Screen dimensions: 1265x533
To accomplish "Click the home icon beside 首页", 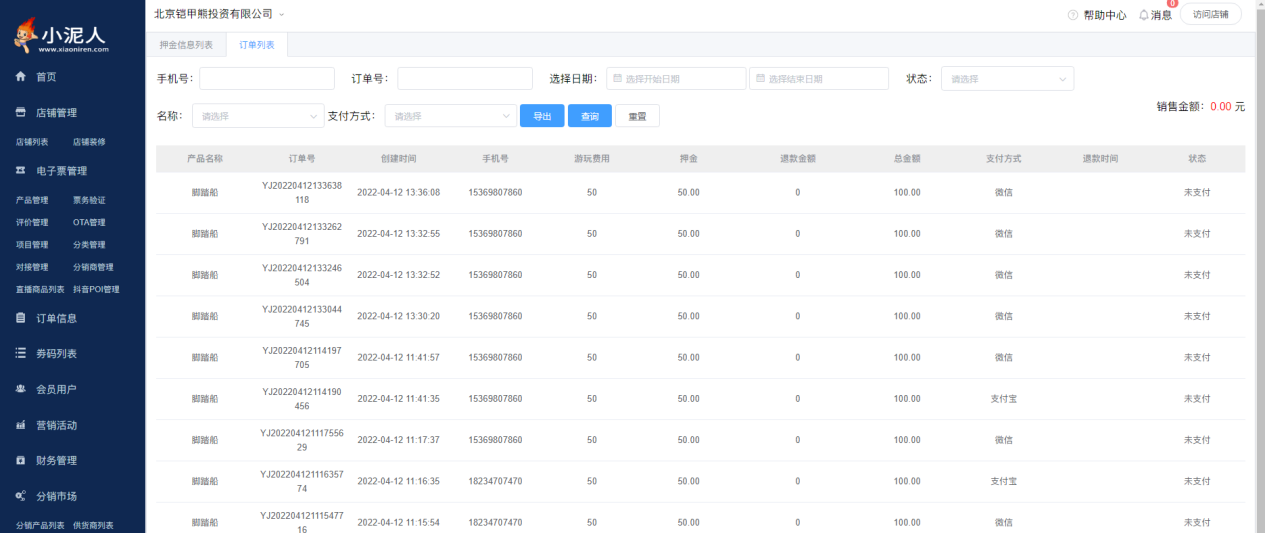I will click(20, 77).
